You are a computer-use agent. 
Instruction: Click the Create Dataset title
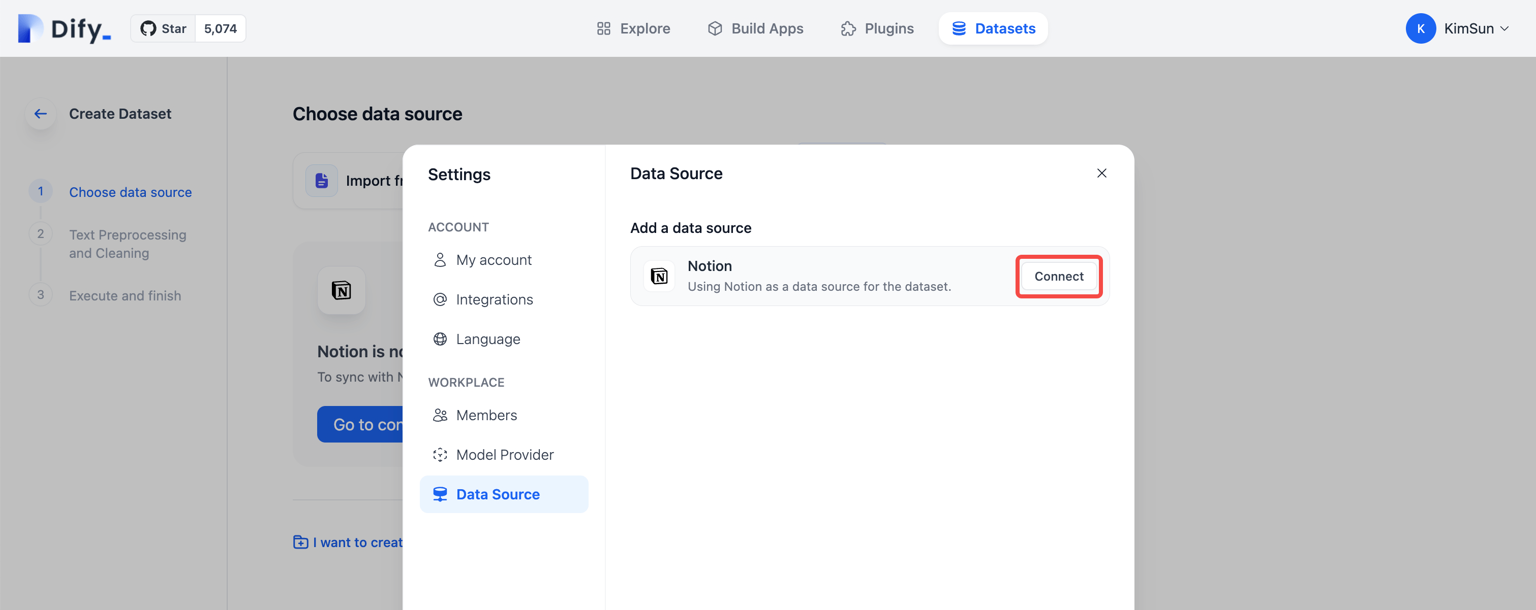click(120, 114)
